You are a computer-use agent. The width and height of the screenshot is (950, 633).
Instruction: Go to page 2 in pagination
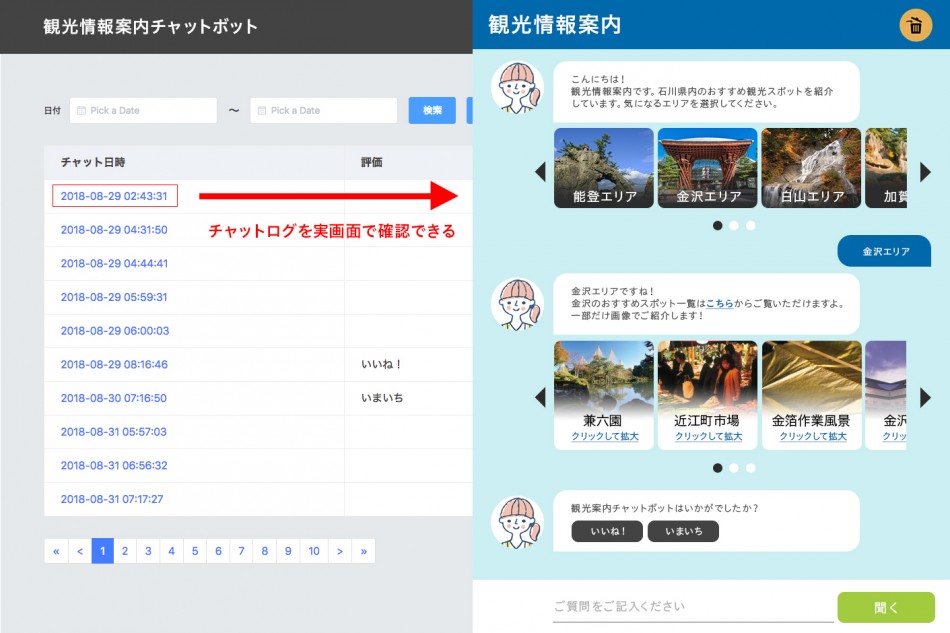click(125, 551)
